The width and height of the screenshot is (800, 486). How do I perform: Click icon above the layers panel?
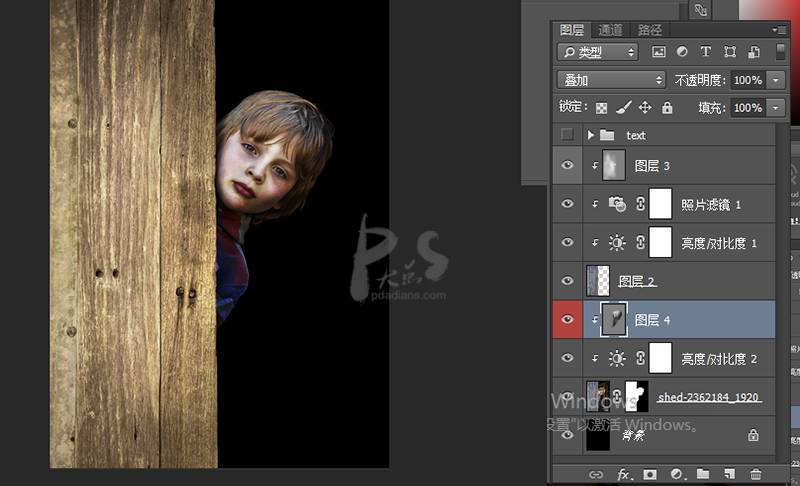pyautogui.click(x=701, y=9)
